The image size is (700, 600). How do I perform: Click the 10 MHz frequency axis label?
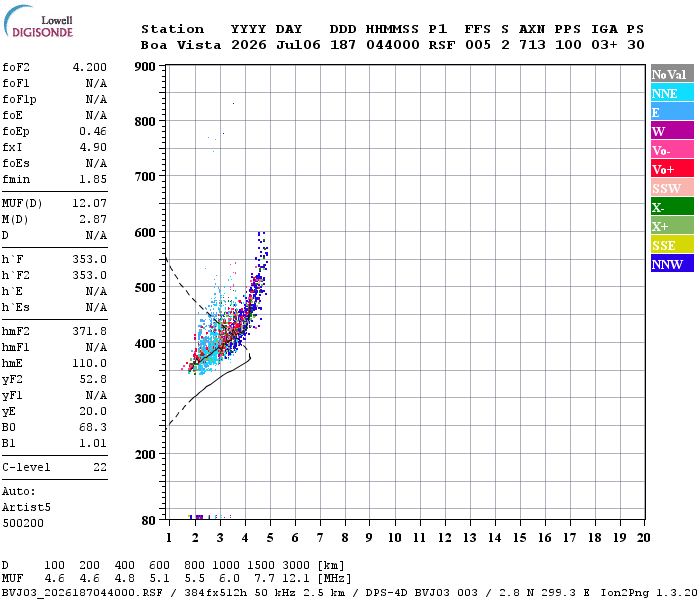(x=394, y=538)
